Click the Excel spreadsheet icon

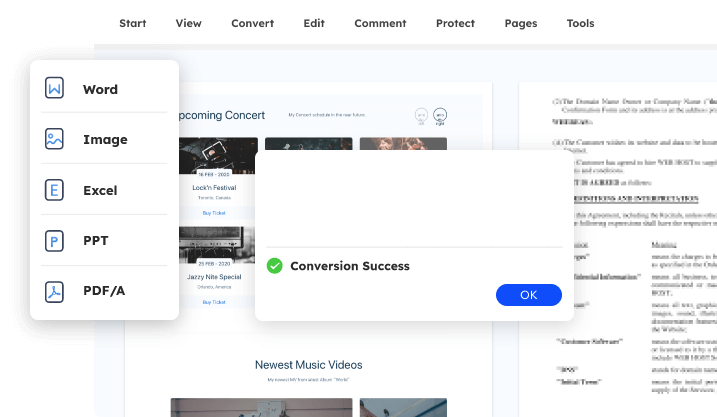tap(54, 190)
